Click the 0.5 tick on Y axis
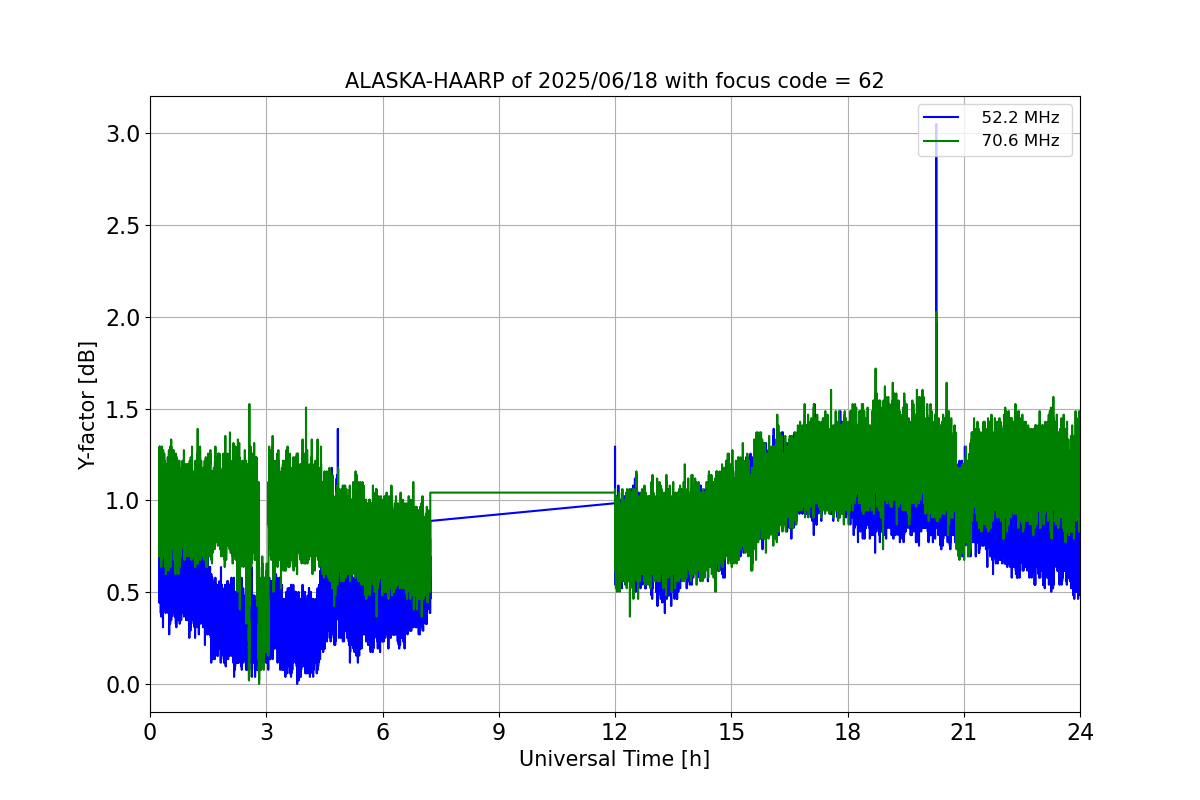The width and height of the screenshot is (1200, 800). (x=122, y=593)
